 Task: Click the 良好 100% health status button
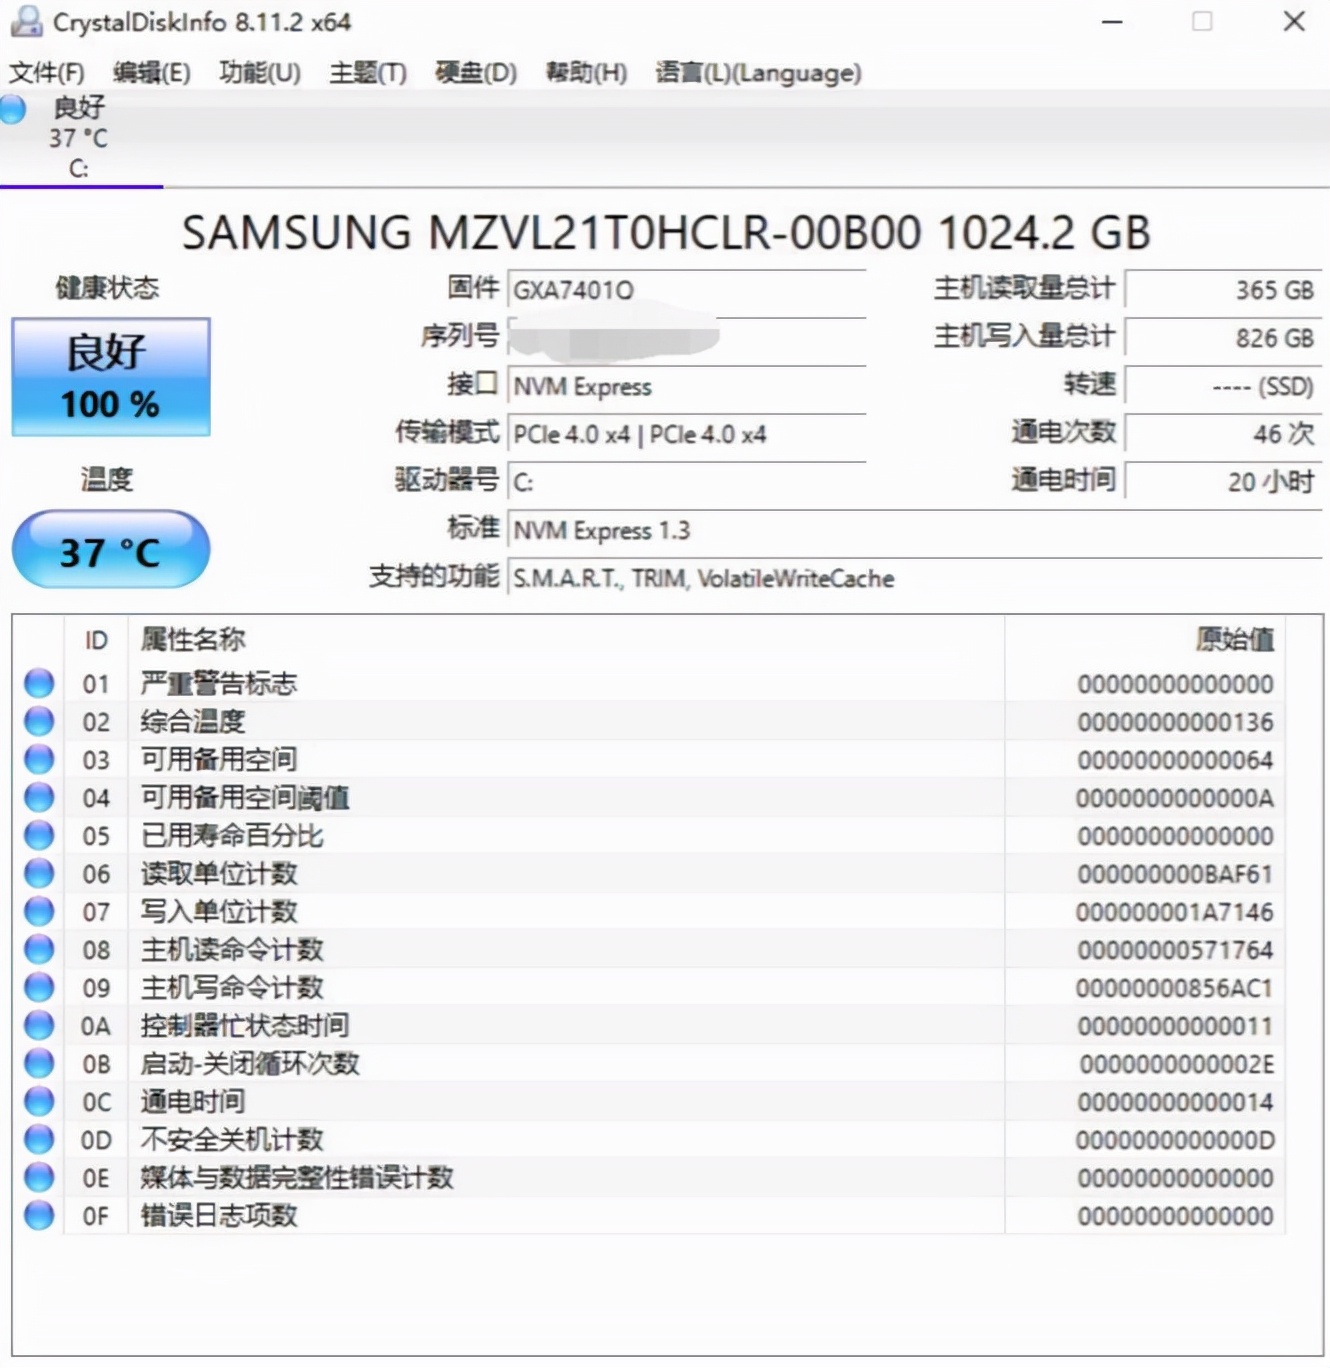click(x=110, y=377)
